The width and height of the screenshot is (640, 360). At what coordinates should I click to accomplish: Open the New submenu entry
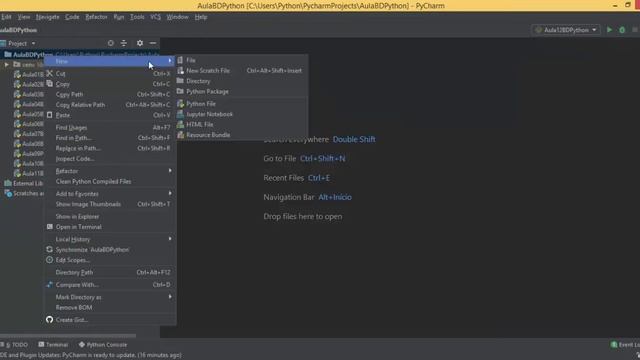(110, 61)
